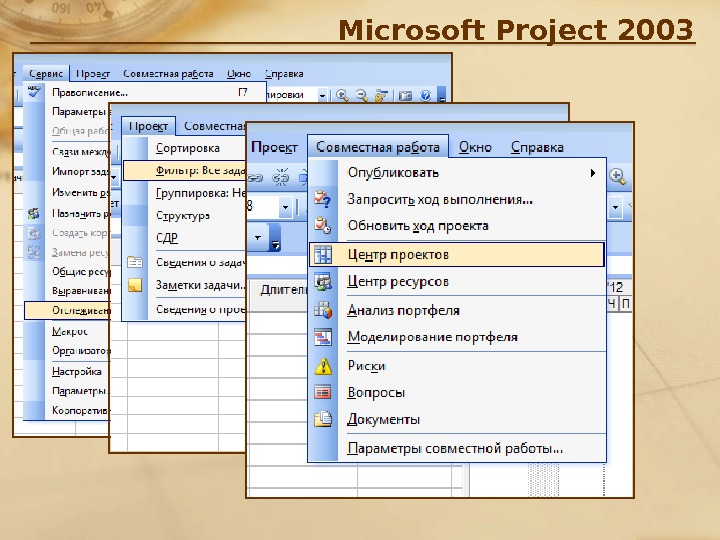Click the link tasks chain icon in front toolbar
The image size is (720, 540).
coord(255,178)
